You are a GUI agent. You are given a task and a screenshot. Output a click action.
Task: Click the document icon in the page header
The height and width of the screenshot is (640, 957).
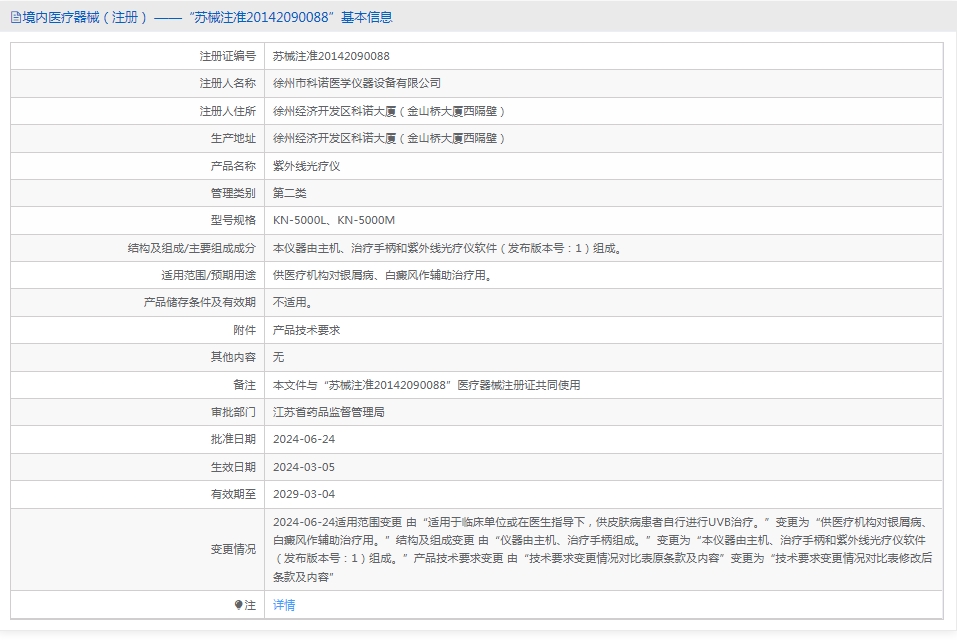(16, 18)
